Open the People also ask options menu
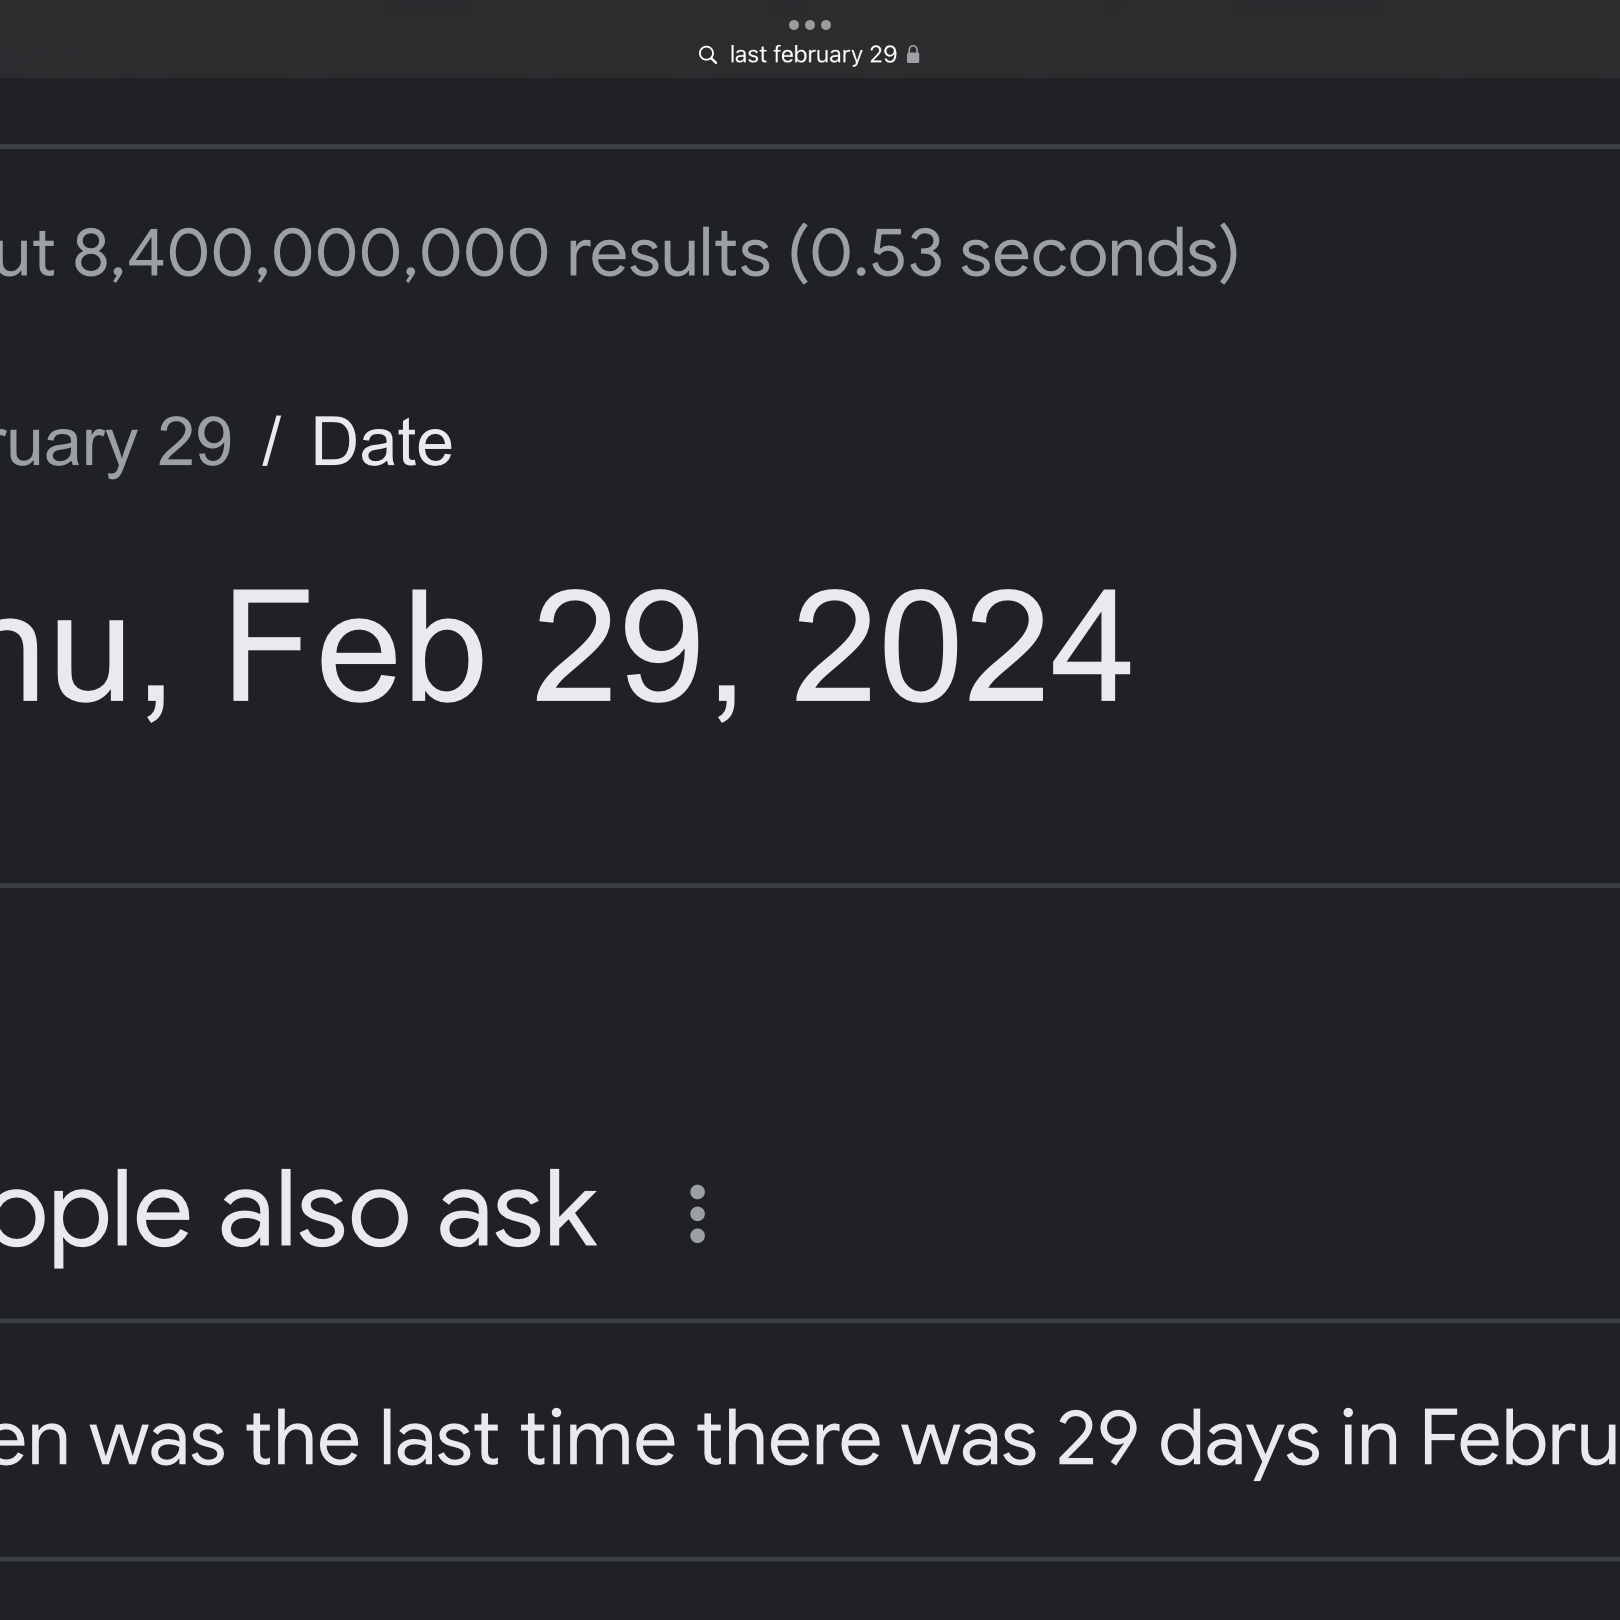 point(697,1214)
